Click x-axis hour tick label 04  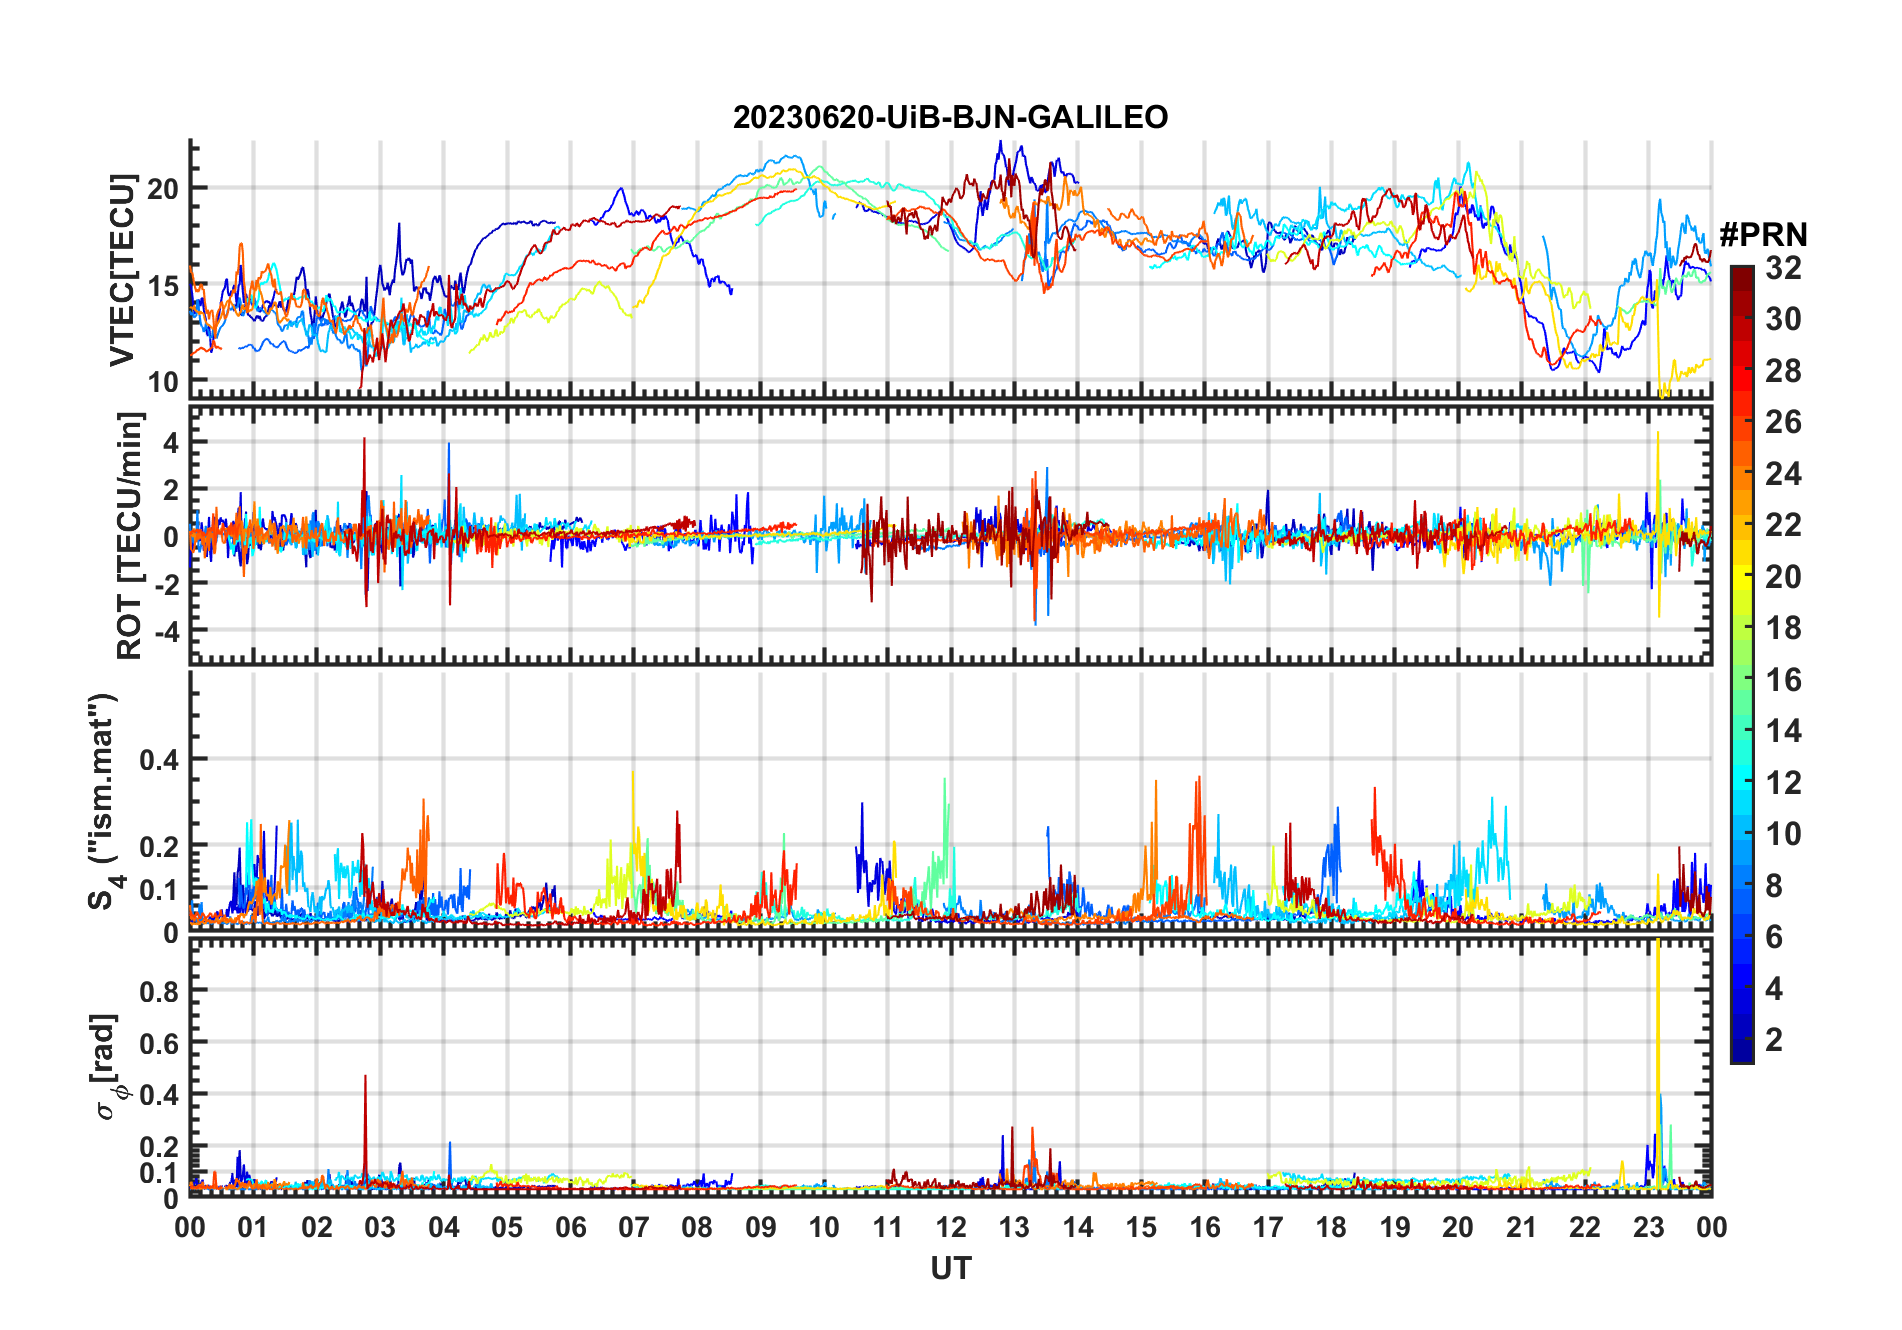click(x=444, y=1228)
